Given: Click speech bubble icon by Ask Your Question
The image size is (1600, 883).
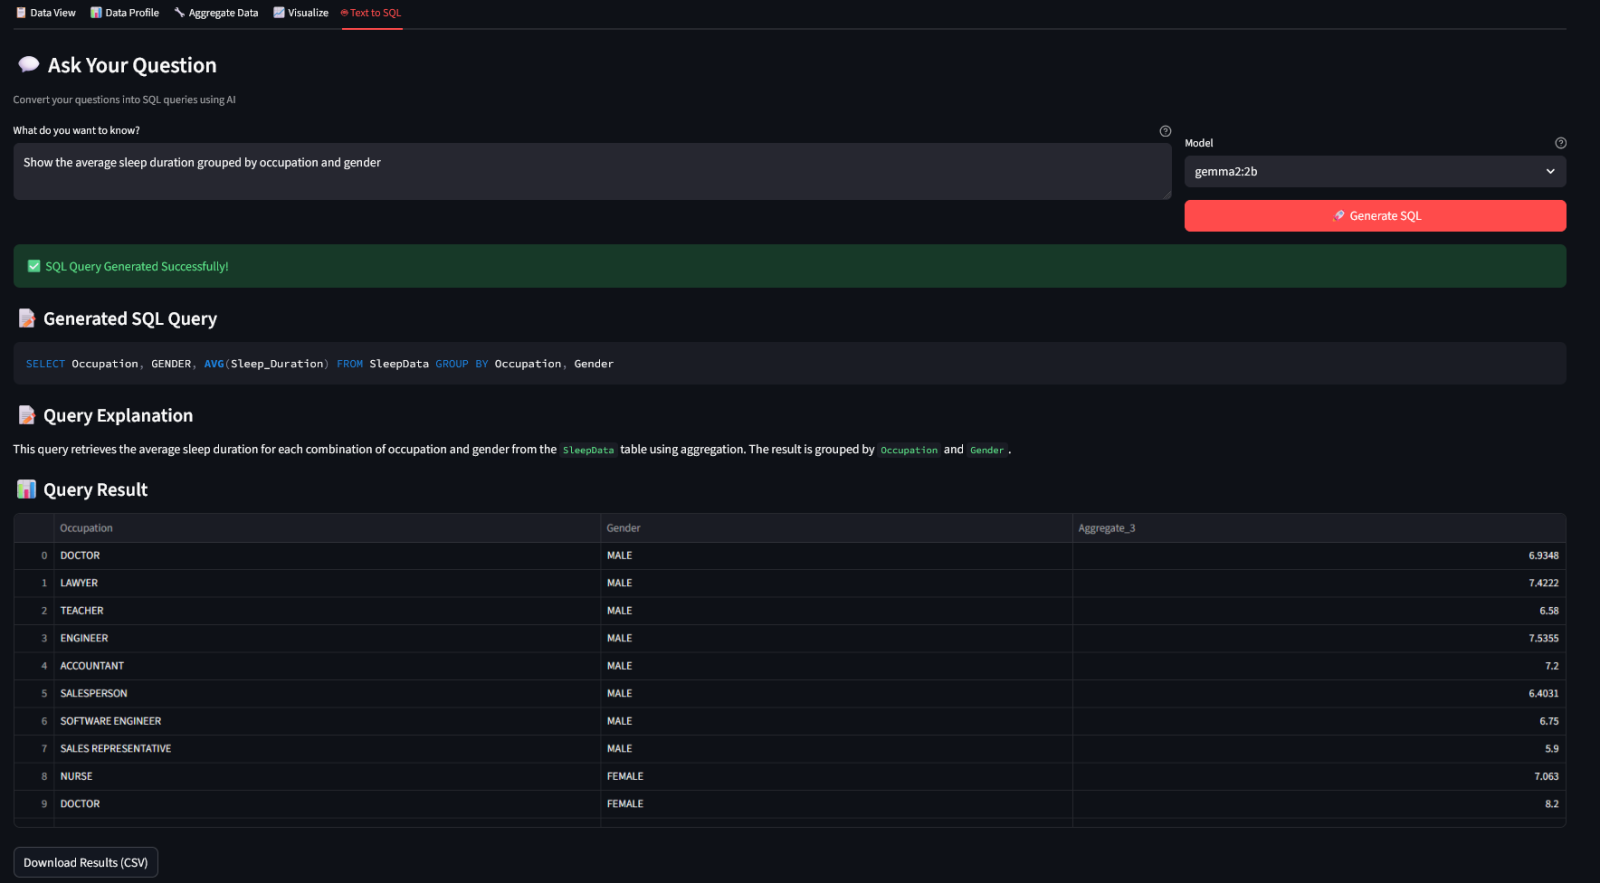Looking at the screenshot, I should 28,65.
